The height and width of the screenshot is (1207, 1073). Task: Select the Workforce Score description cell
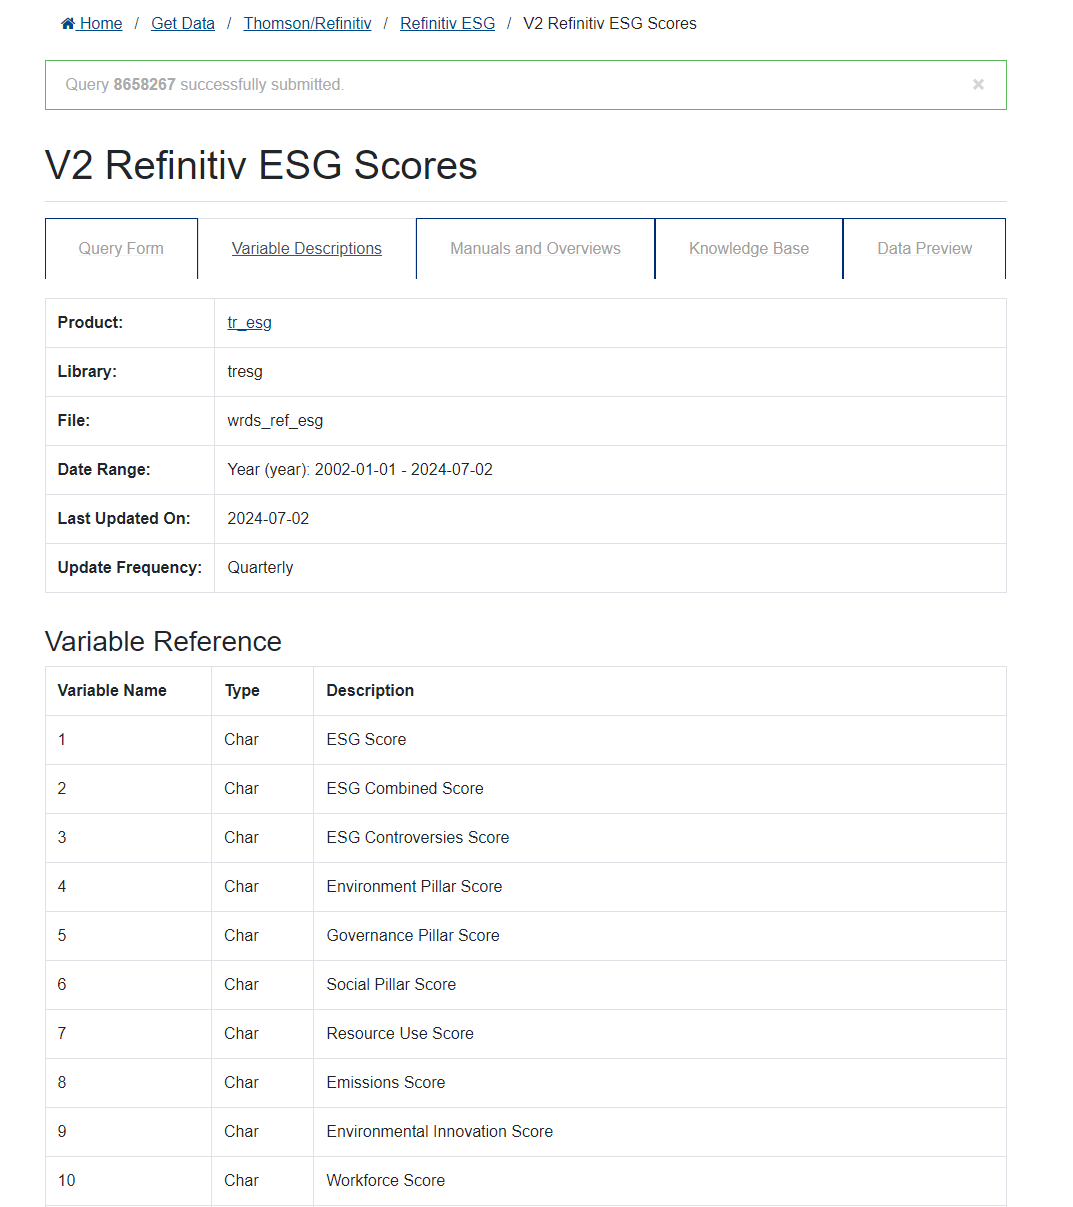(x=386, y=1181)
